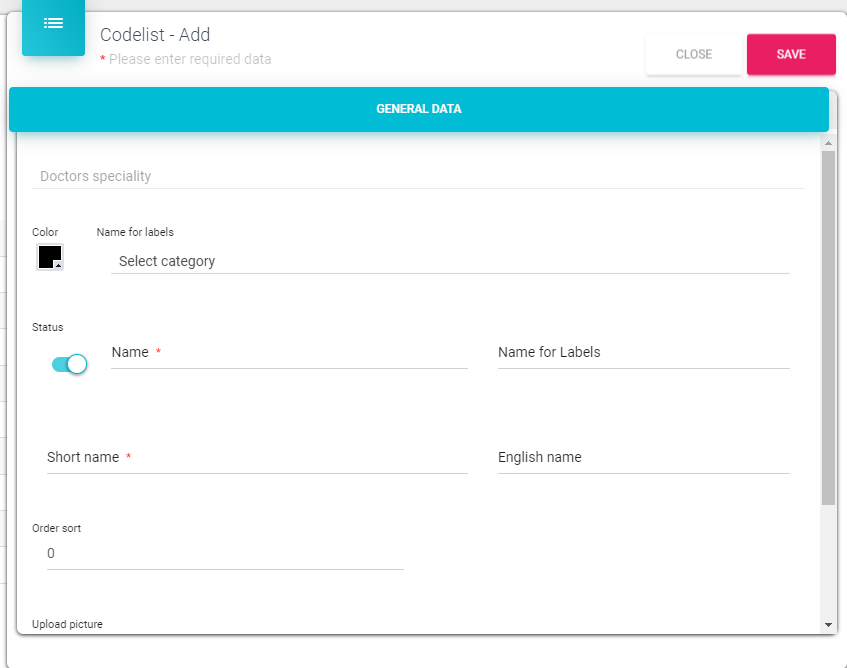Image resolution: width=847 pixels, height=668 pixels.
Task: Toggle the Status switch off
Action: (70, 364)
